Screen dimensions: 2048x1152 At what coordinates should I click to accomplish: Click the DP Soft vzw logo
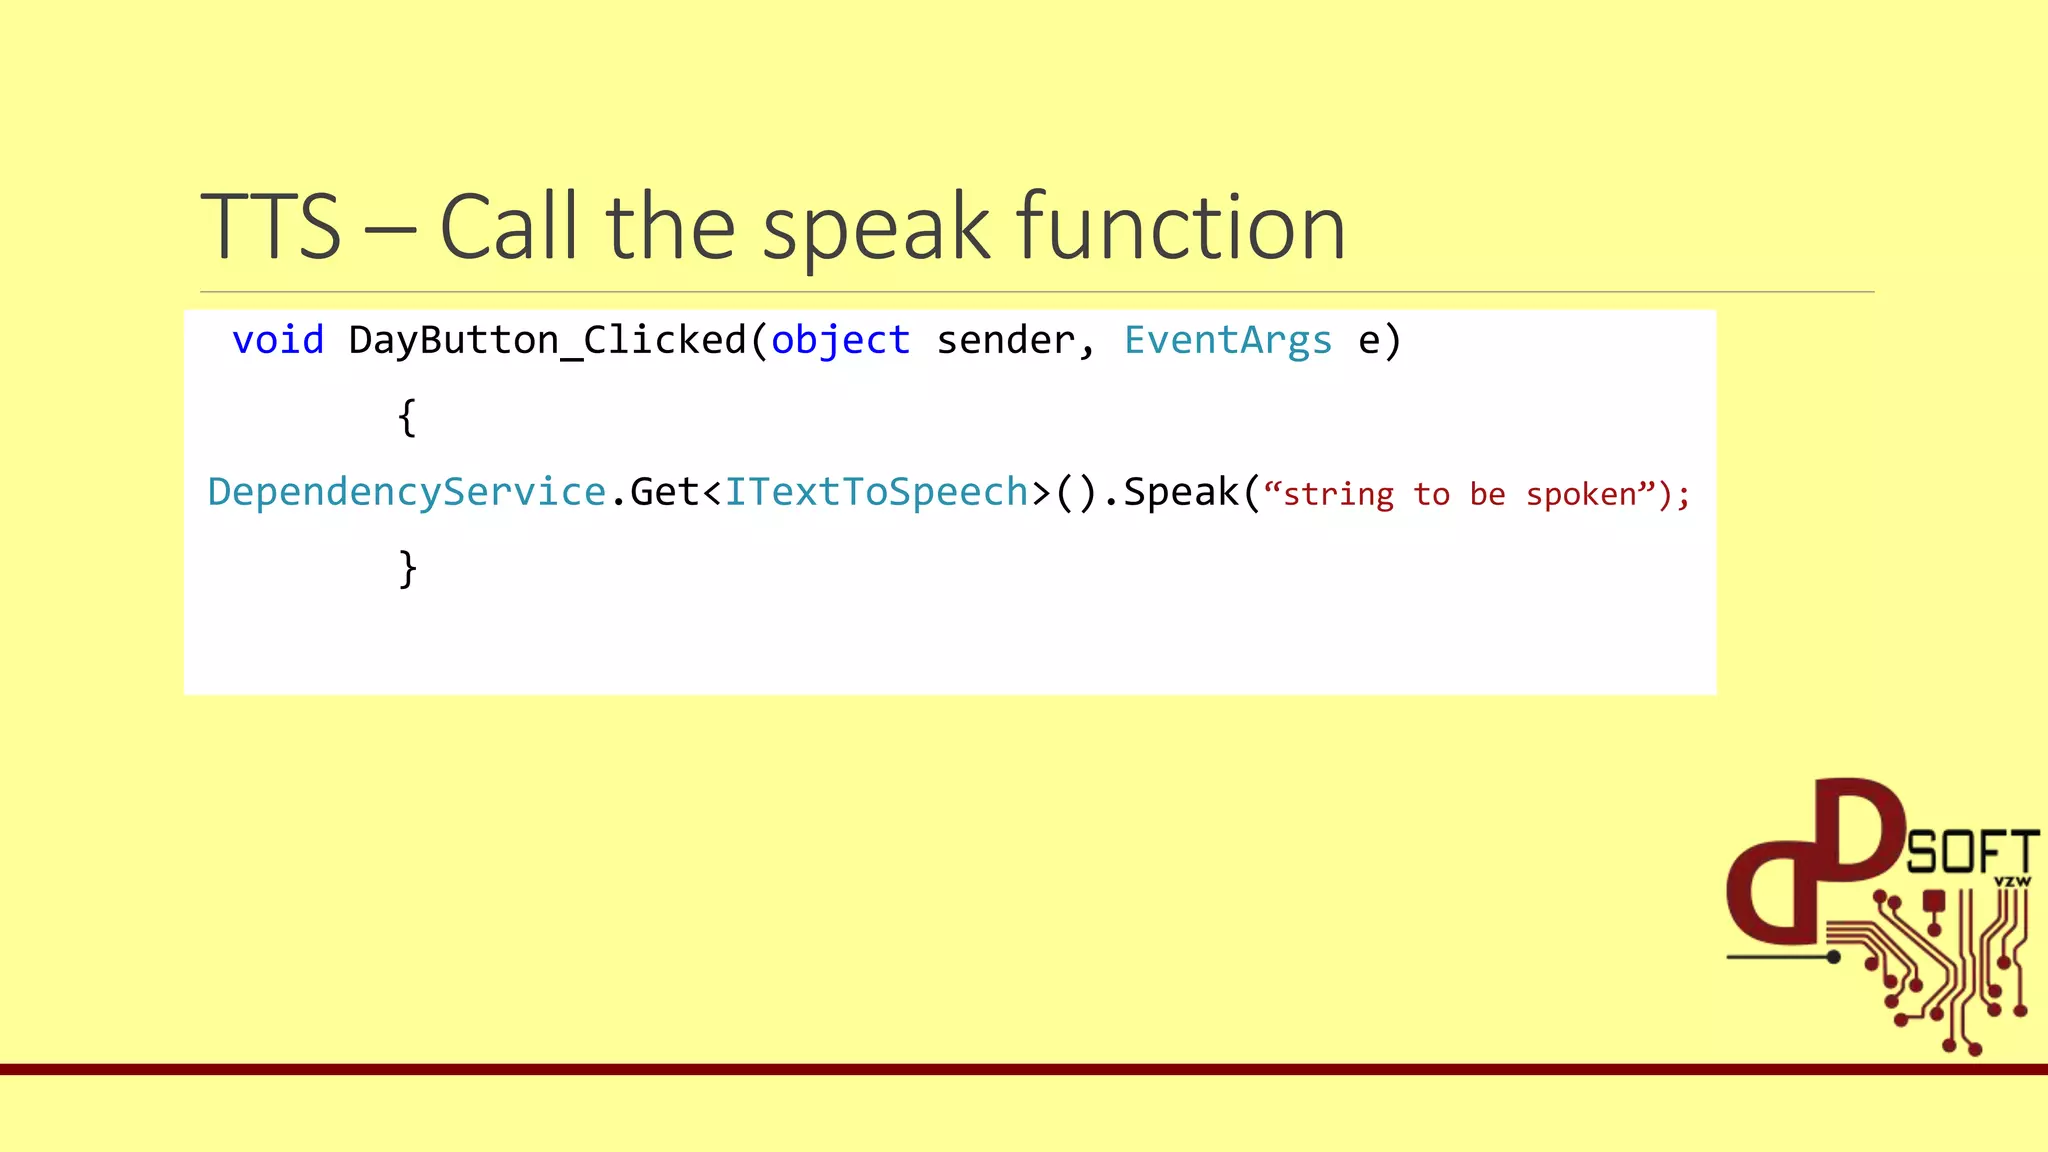coord(1882,916)
